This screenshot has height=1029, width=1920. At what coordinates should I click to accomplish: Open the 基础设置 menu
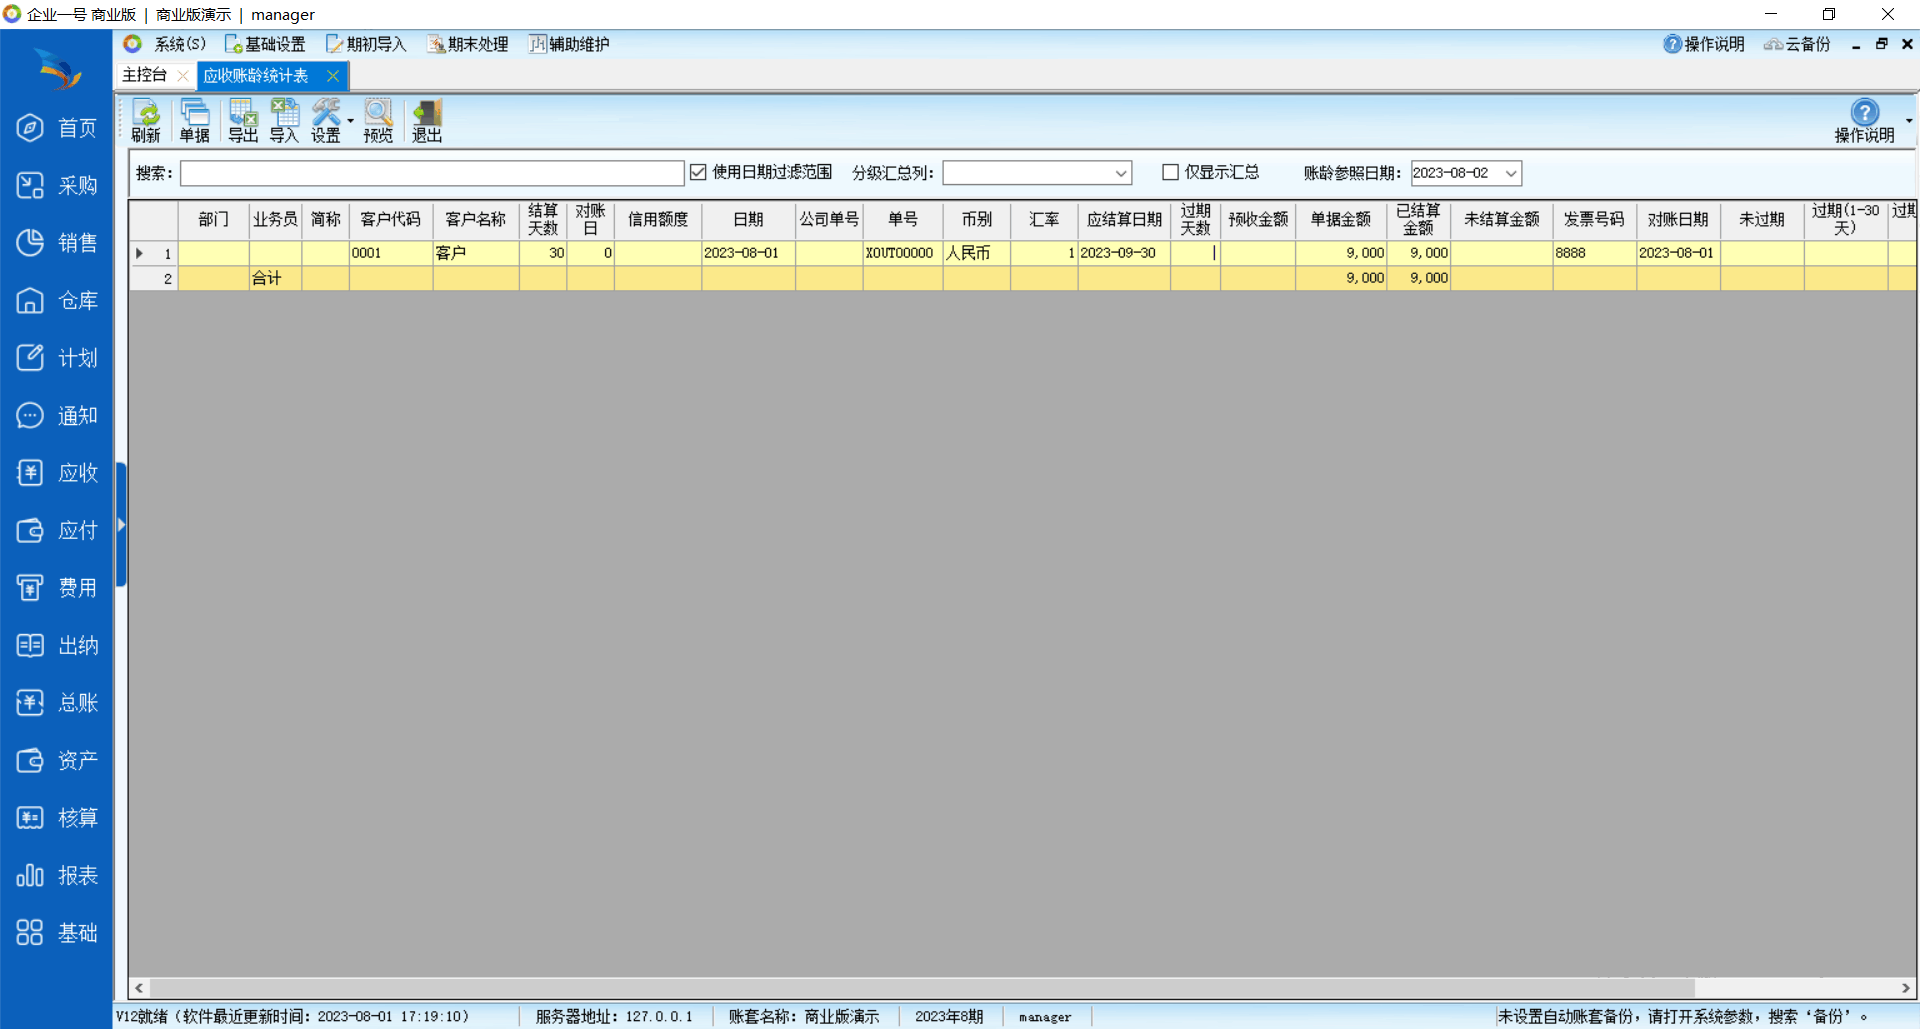coord(265,44)
